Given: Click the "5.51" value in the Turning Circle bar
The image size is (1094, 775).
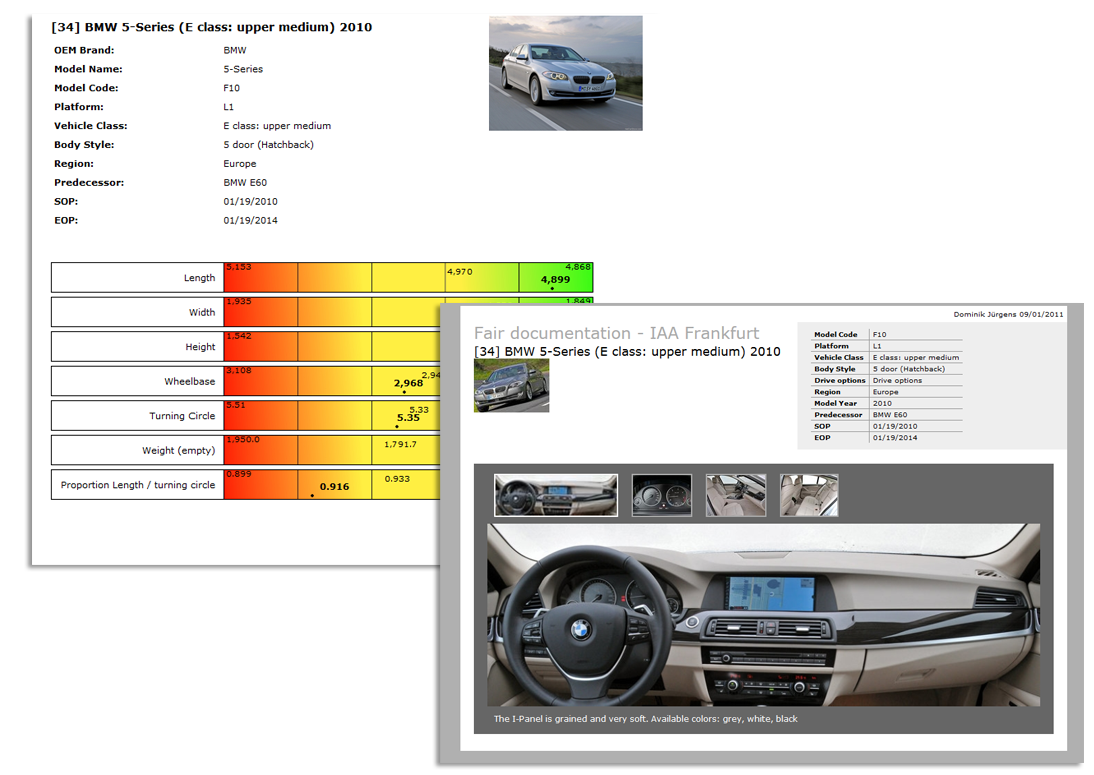Looking at the screenshot, I should [x=236, y=405].
